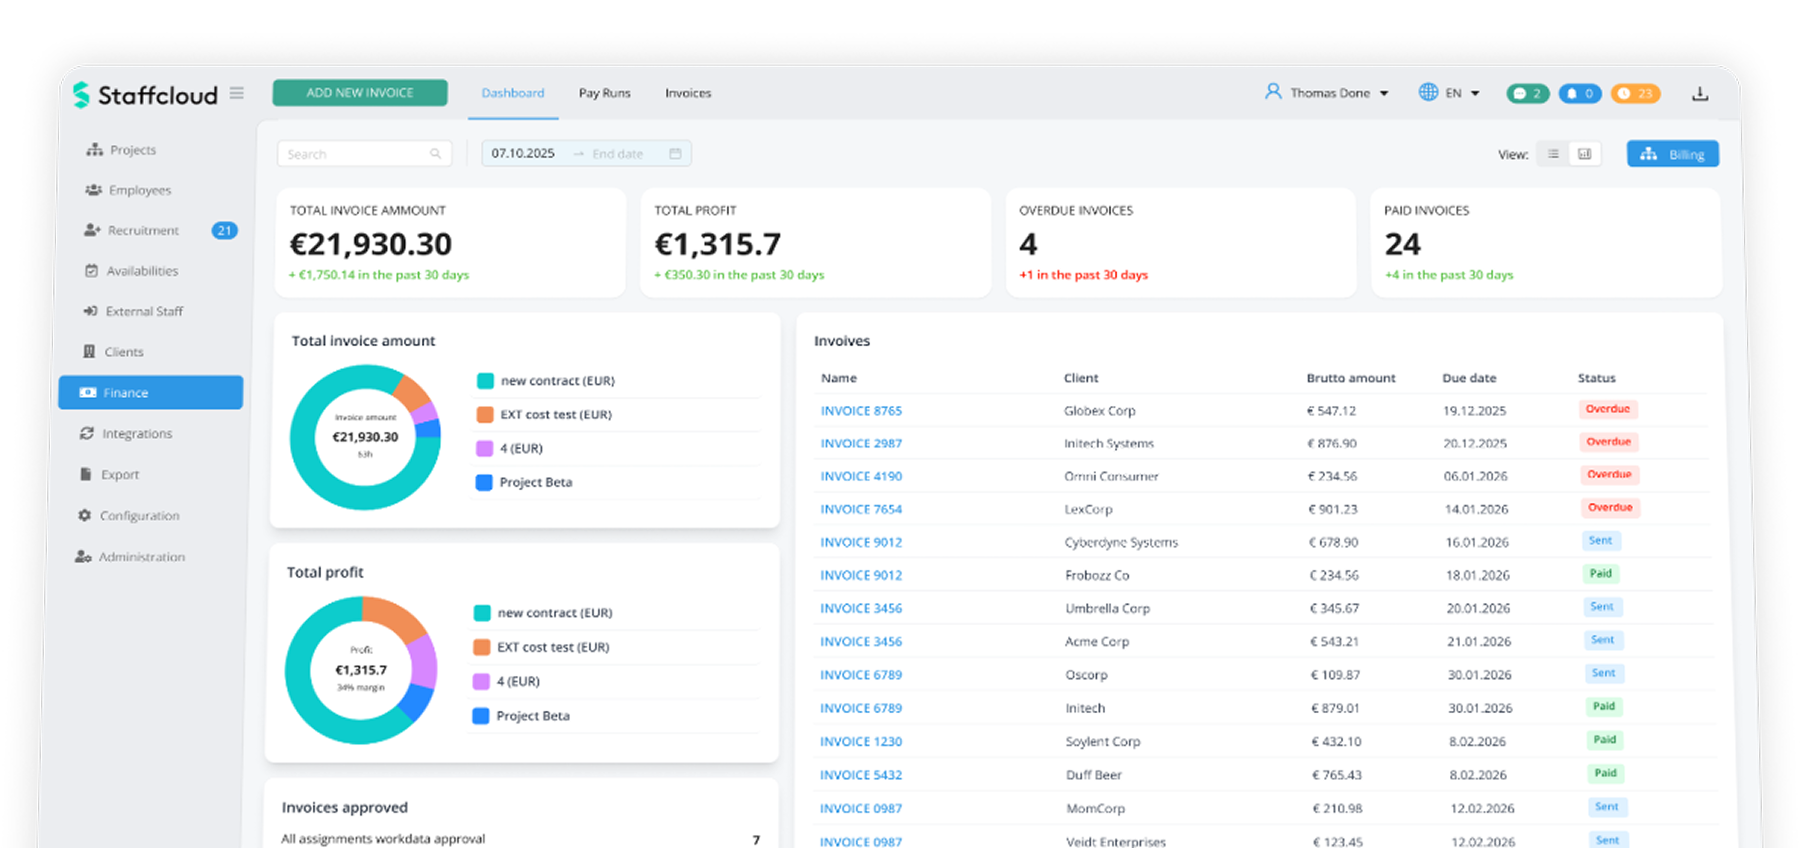Click due date 14.01.2026 for LexCorp

(1476, 509)
